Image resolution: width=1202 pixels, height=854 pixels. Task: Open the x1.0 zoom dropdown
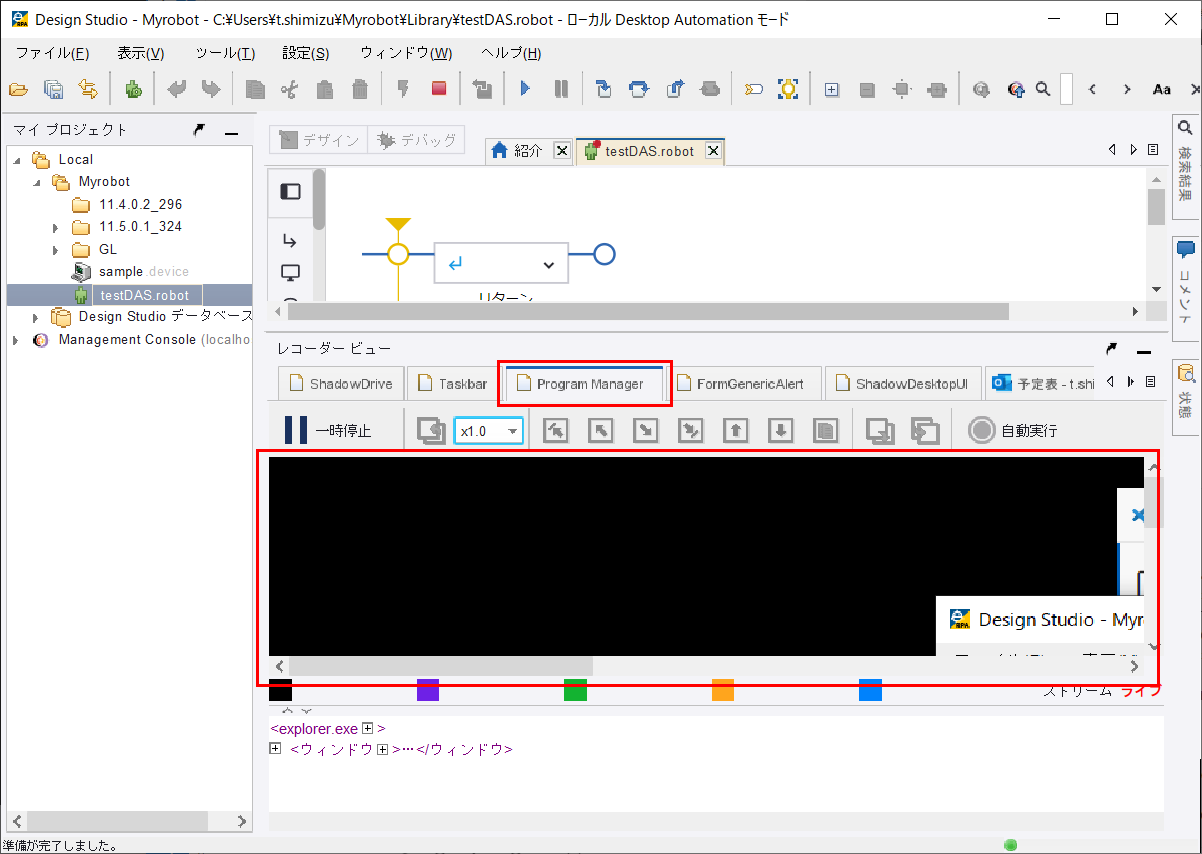click(489, 431)
